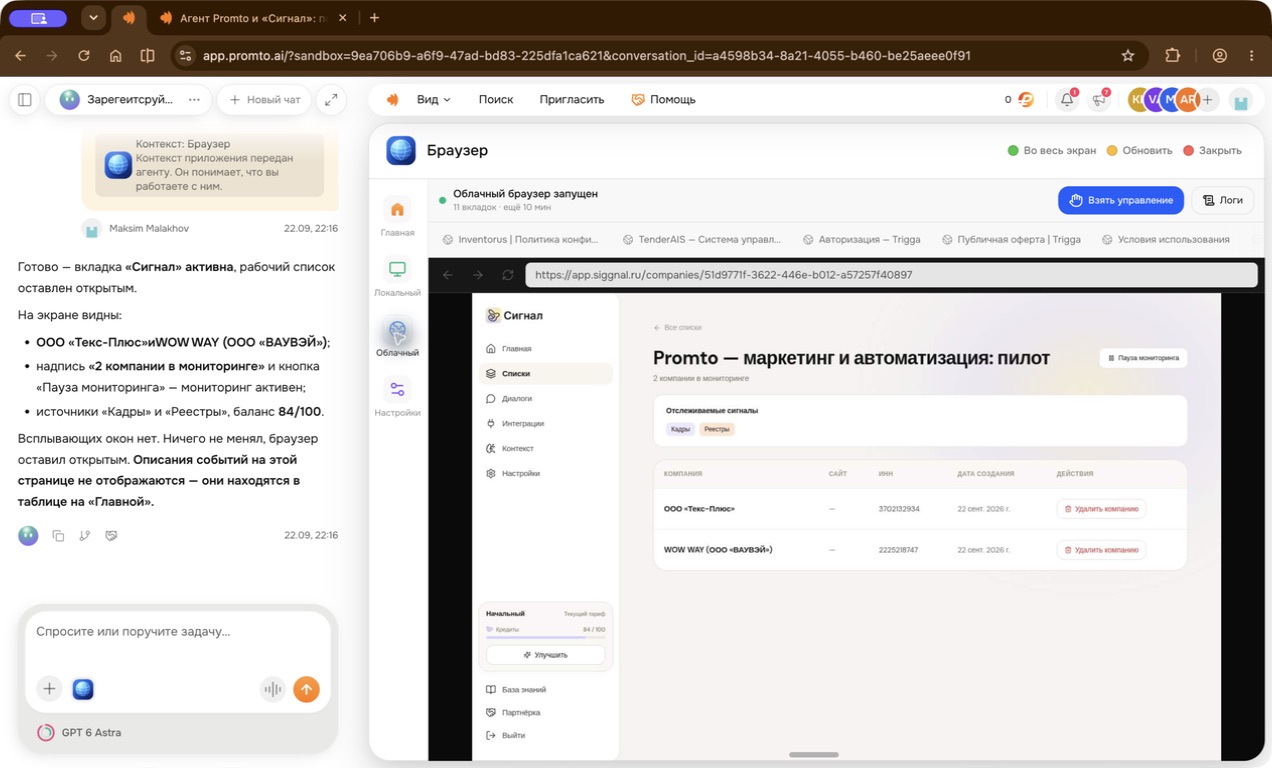
Task: Open Диалоги in Сигнал sidebar
Action: pyautogui.click(x=545, y=398)
